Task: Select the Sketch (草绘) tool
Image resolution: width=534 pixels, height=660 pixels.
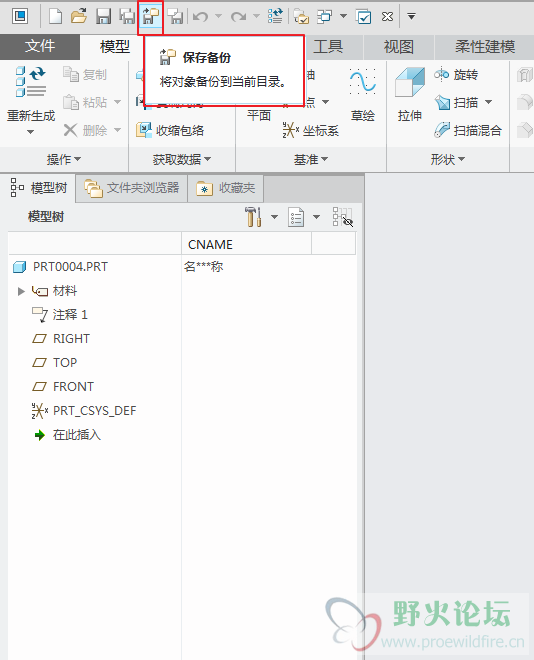Action: tap(363, 95)
